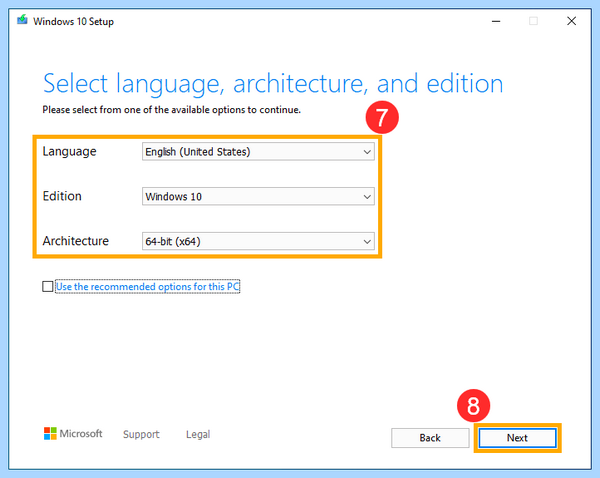Open the Architecture dropdown
This screenshot has height=478, width=600.
tap(258, 241)
